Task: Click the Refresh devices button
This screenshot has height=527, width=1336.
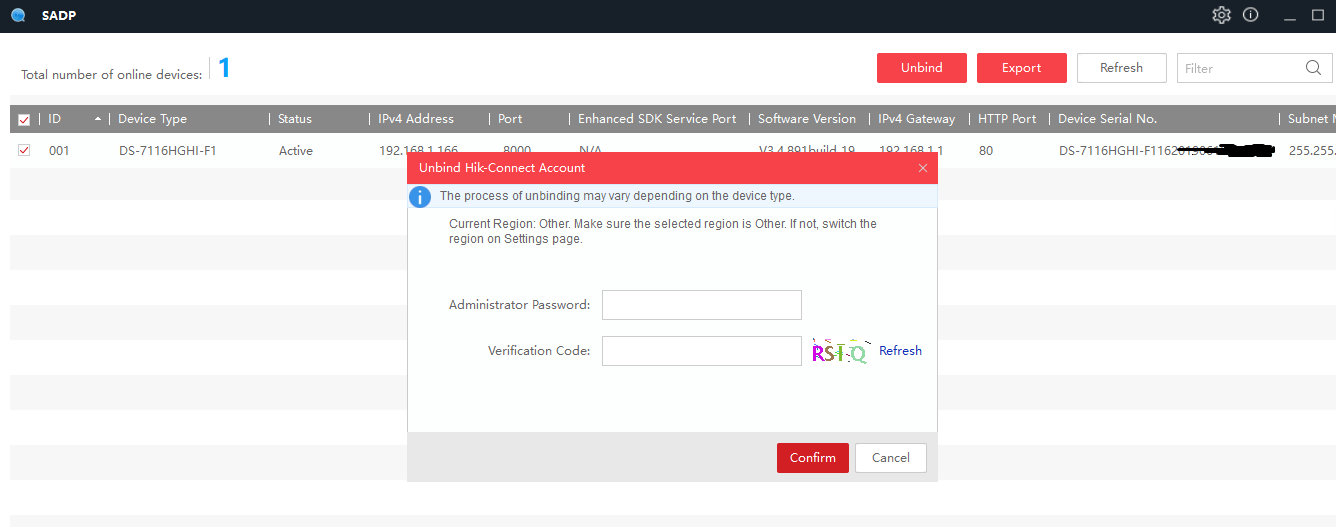Action: click(x=1122, y=68)
